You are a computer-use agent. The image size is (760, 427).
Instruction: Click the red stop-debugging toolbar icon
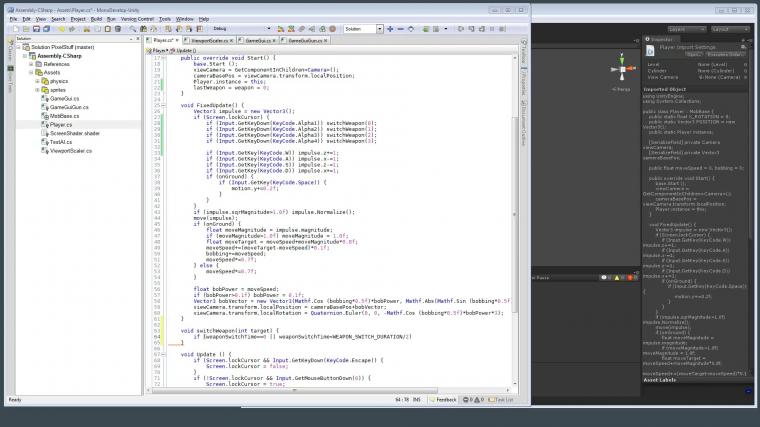coord(332,29)
